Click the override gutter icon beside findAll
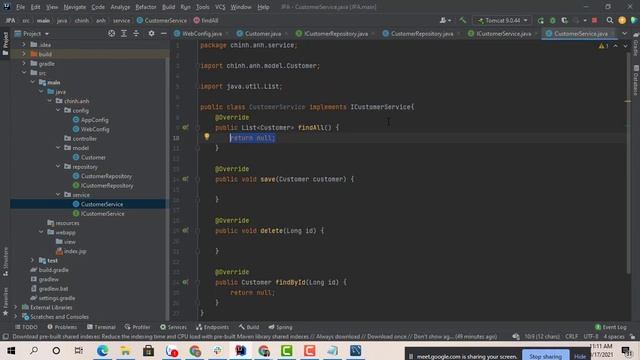The image size is (640, 360). point(185,127)
